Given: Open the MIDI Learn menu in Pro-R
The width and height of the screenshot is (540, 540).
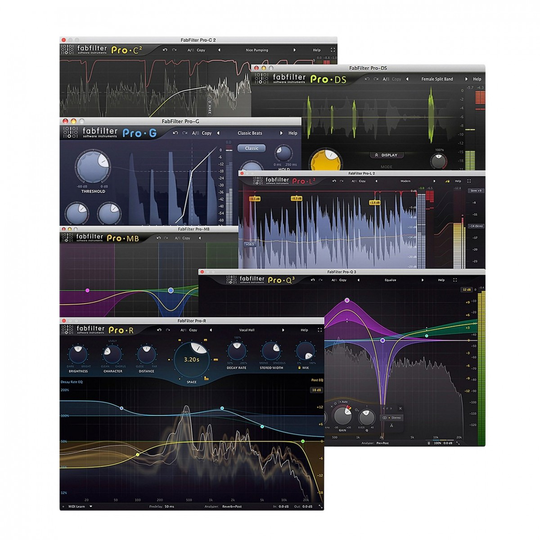Looking at the screenshot, I should coord(80,506).
